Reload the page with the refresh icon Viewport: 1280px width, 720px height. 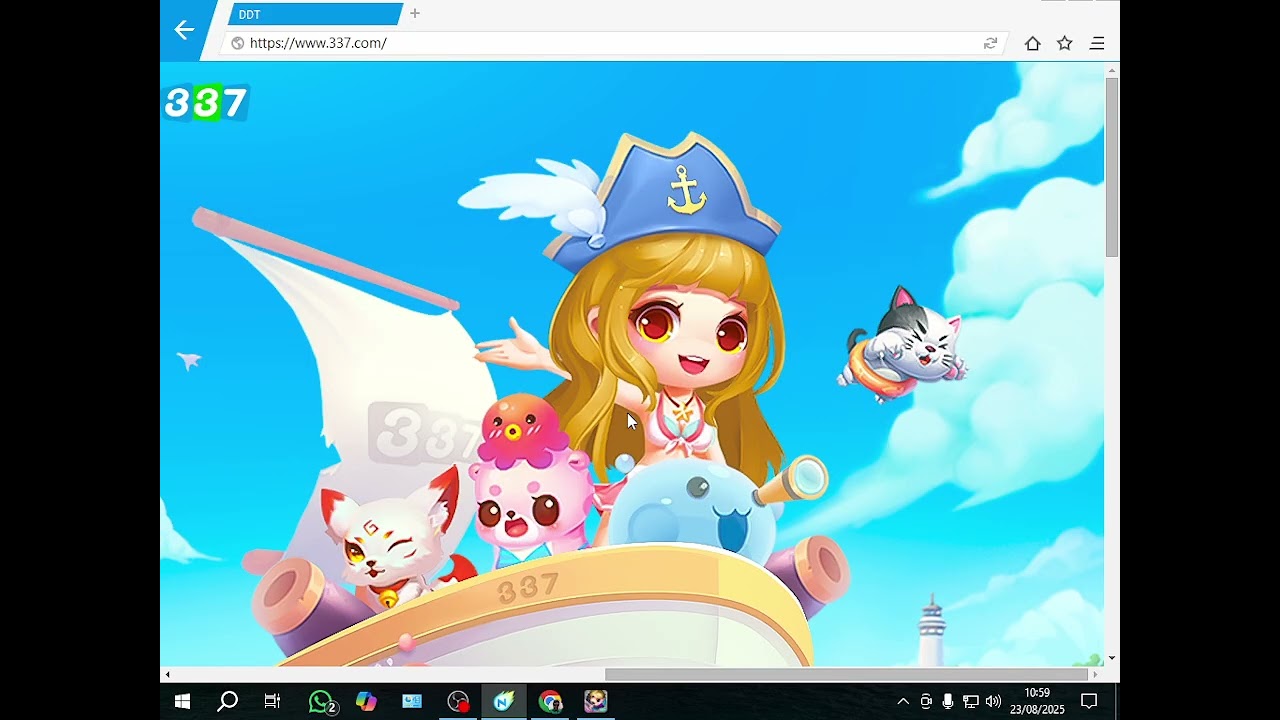(990, 43)
